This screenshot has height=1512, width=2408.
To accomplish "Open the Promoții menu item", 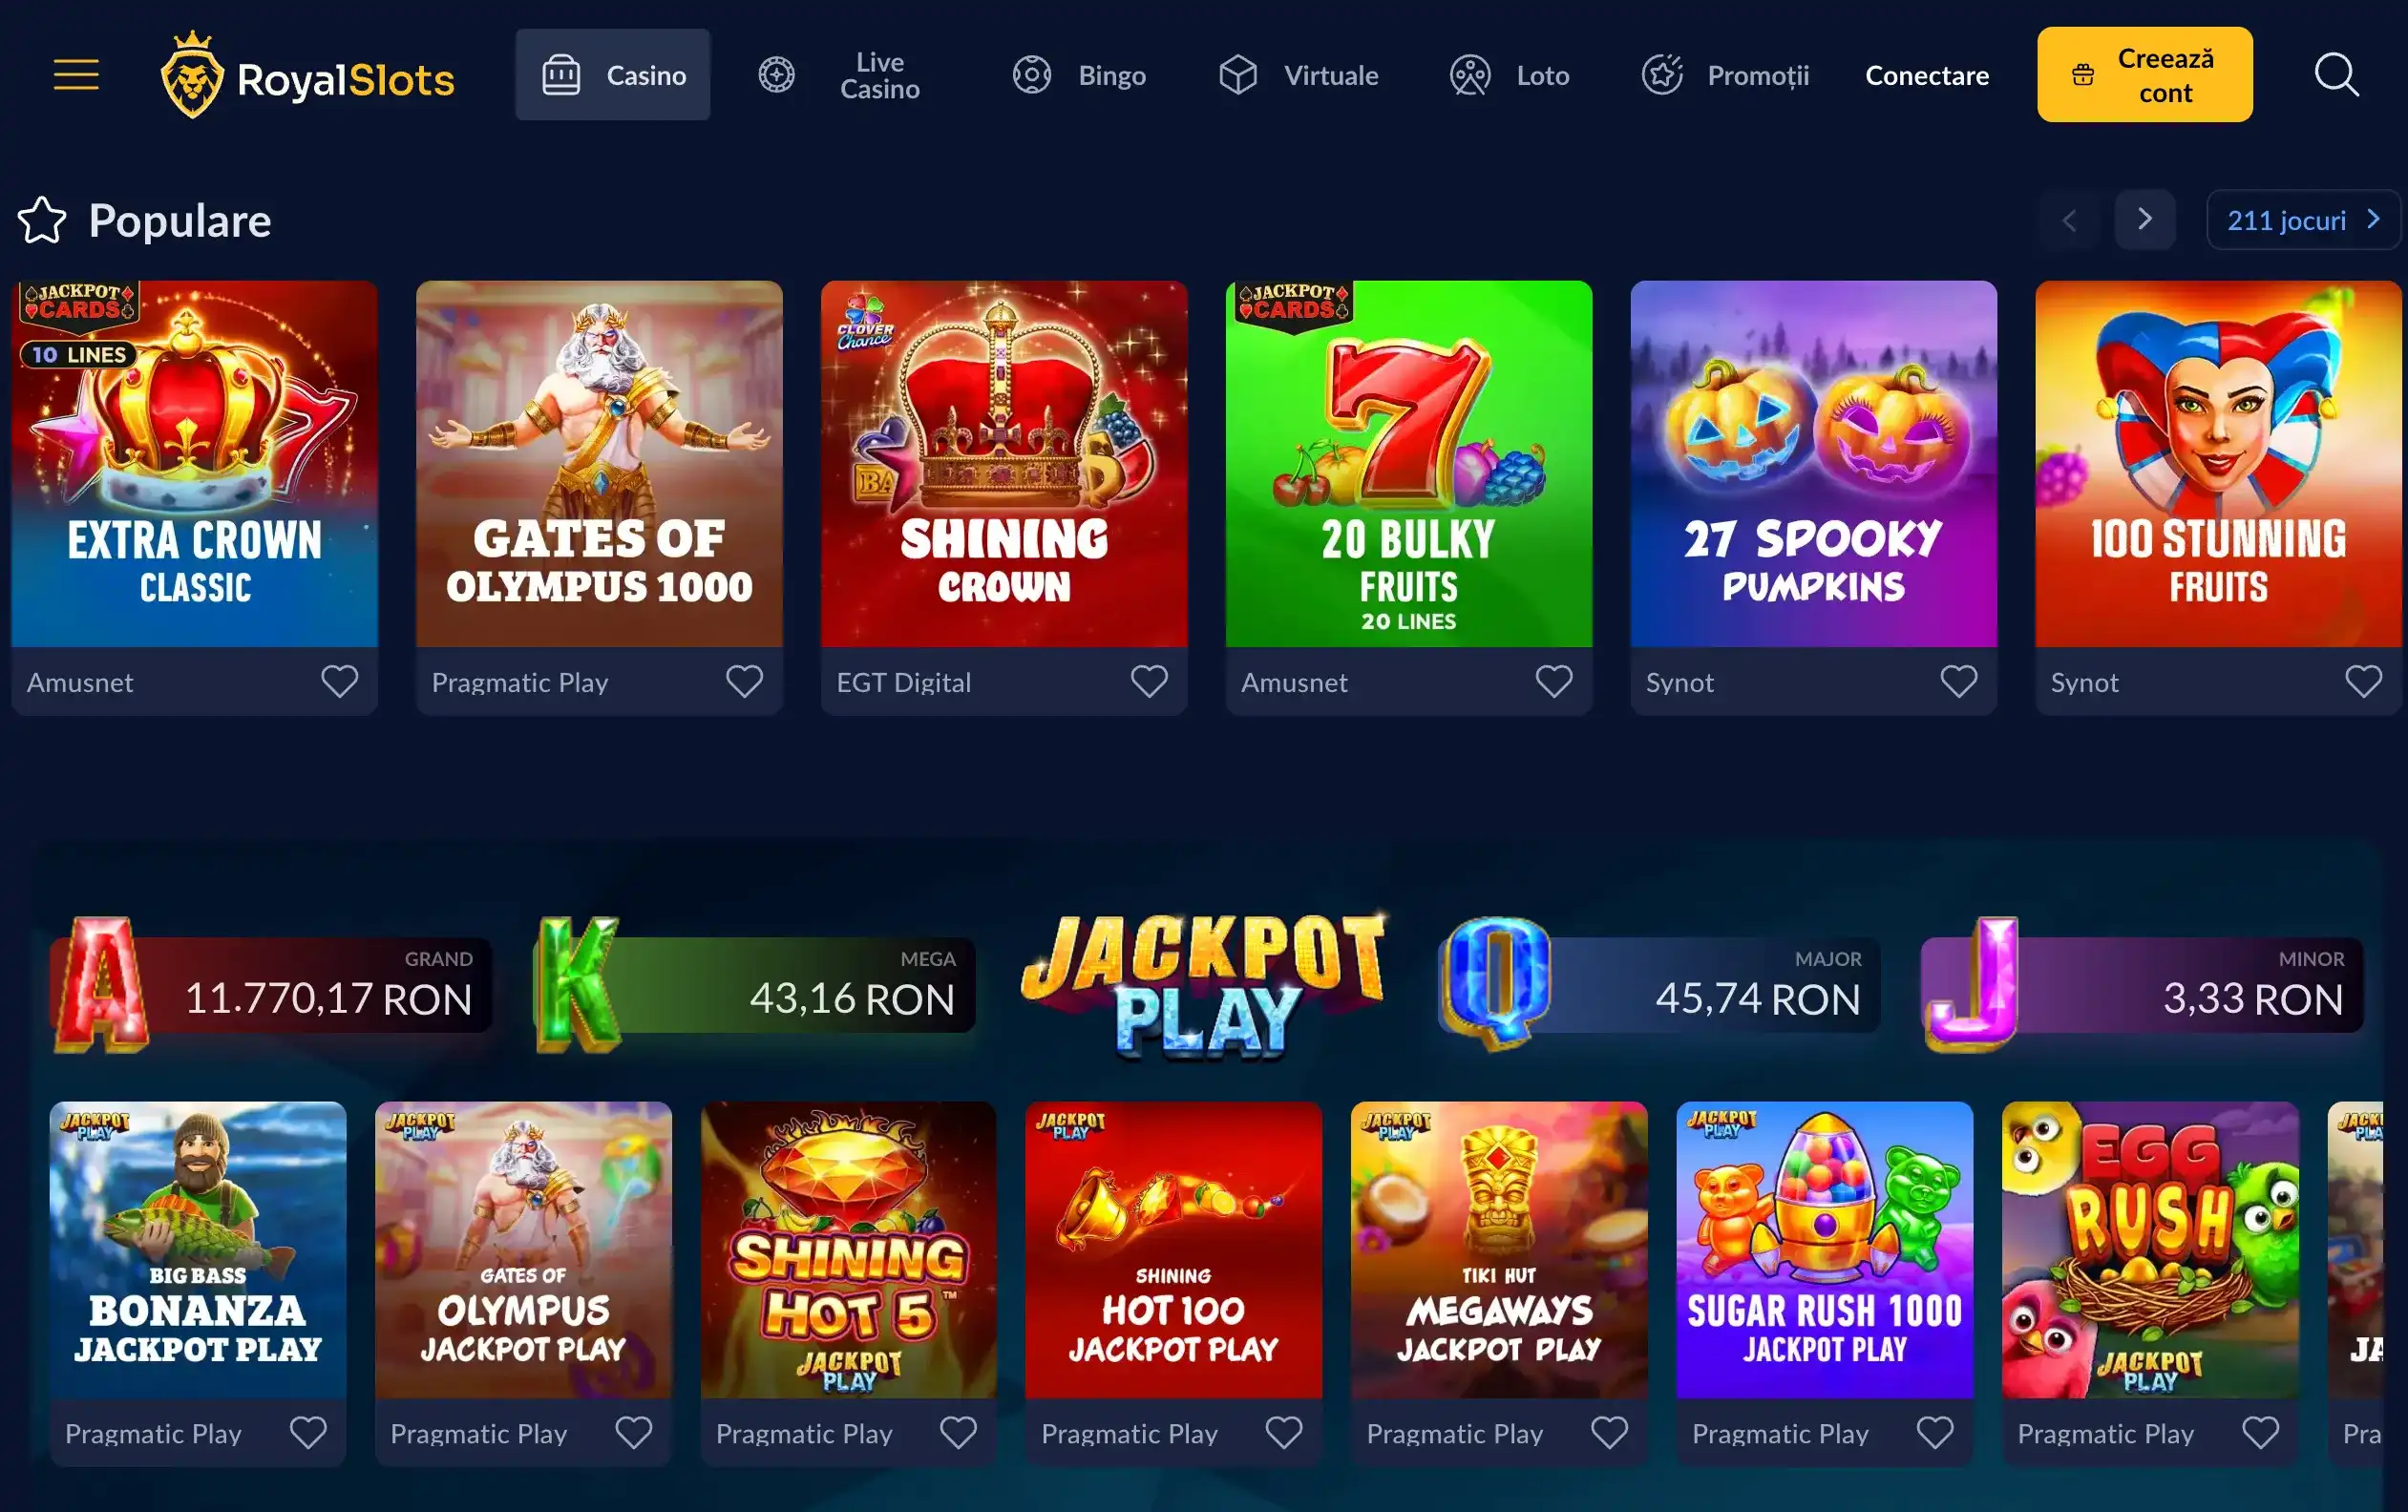I will point(1725,75).
